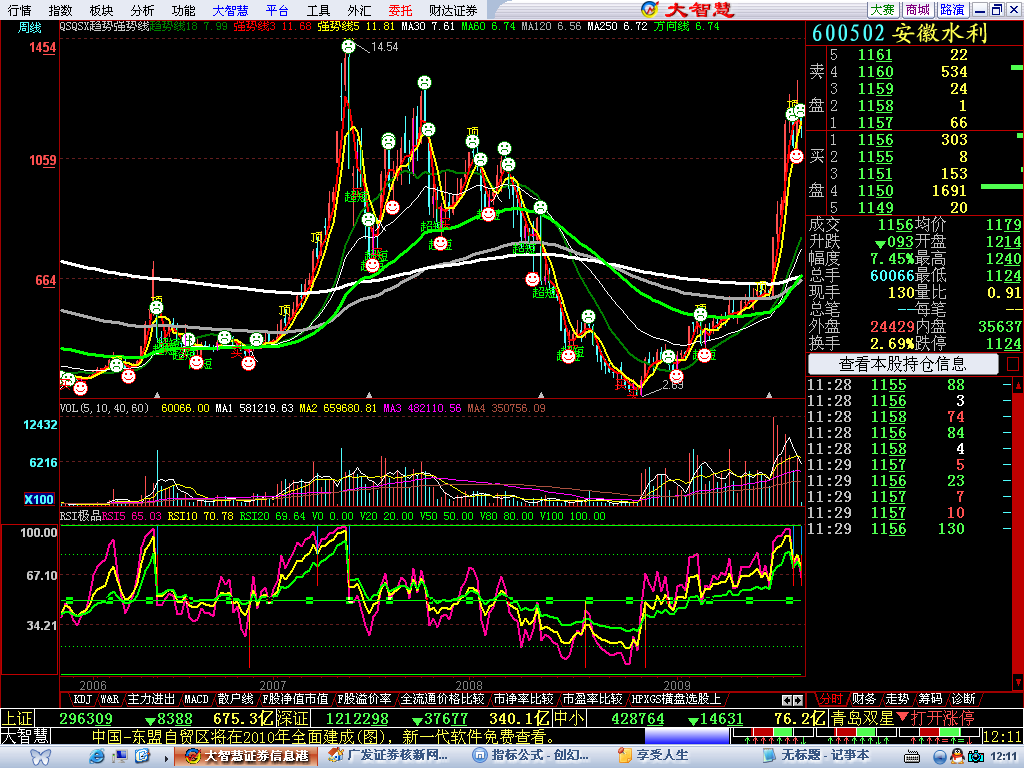Screen dimensions: 1024x768
Task: Tick the red checkbox beside 查看本股持仓信息
Action: click(x=1012, y=364)
